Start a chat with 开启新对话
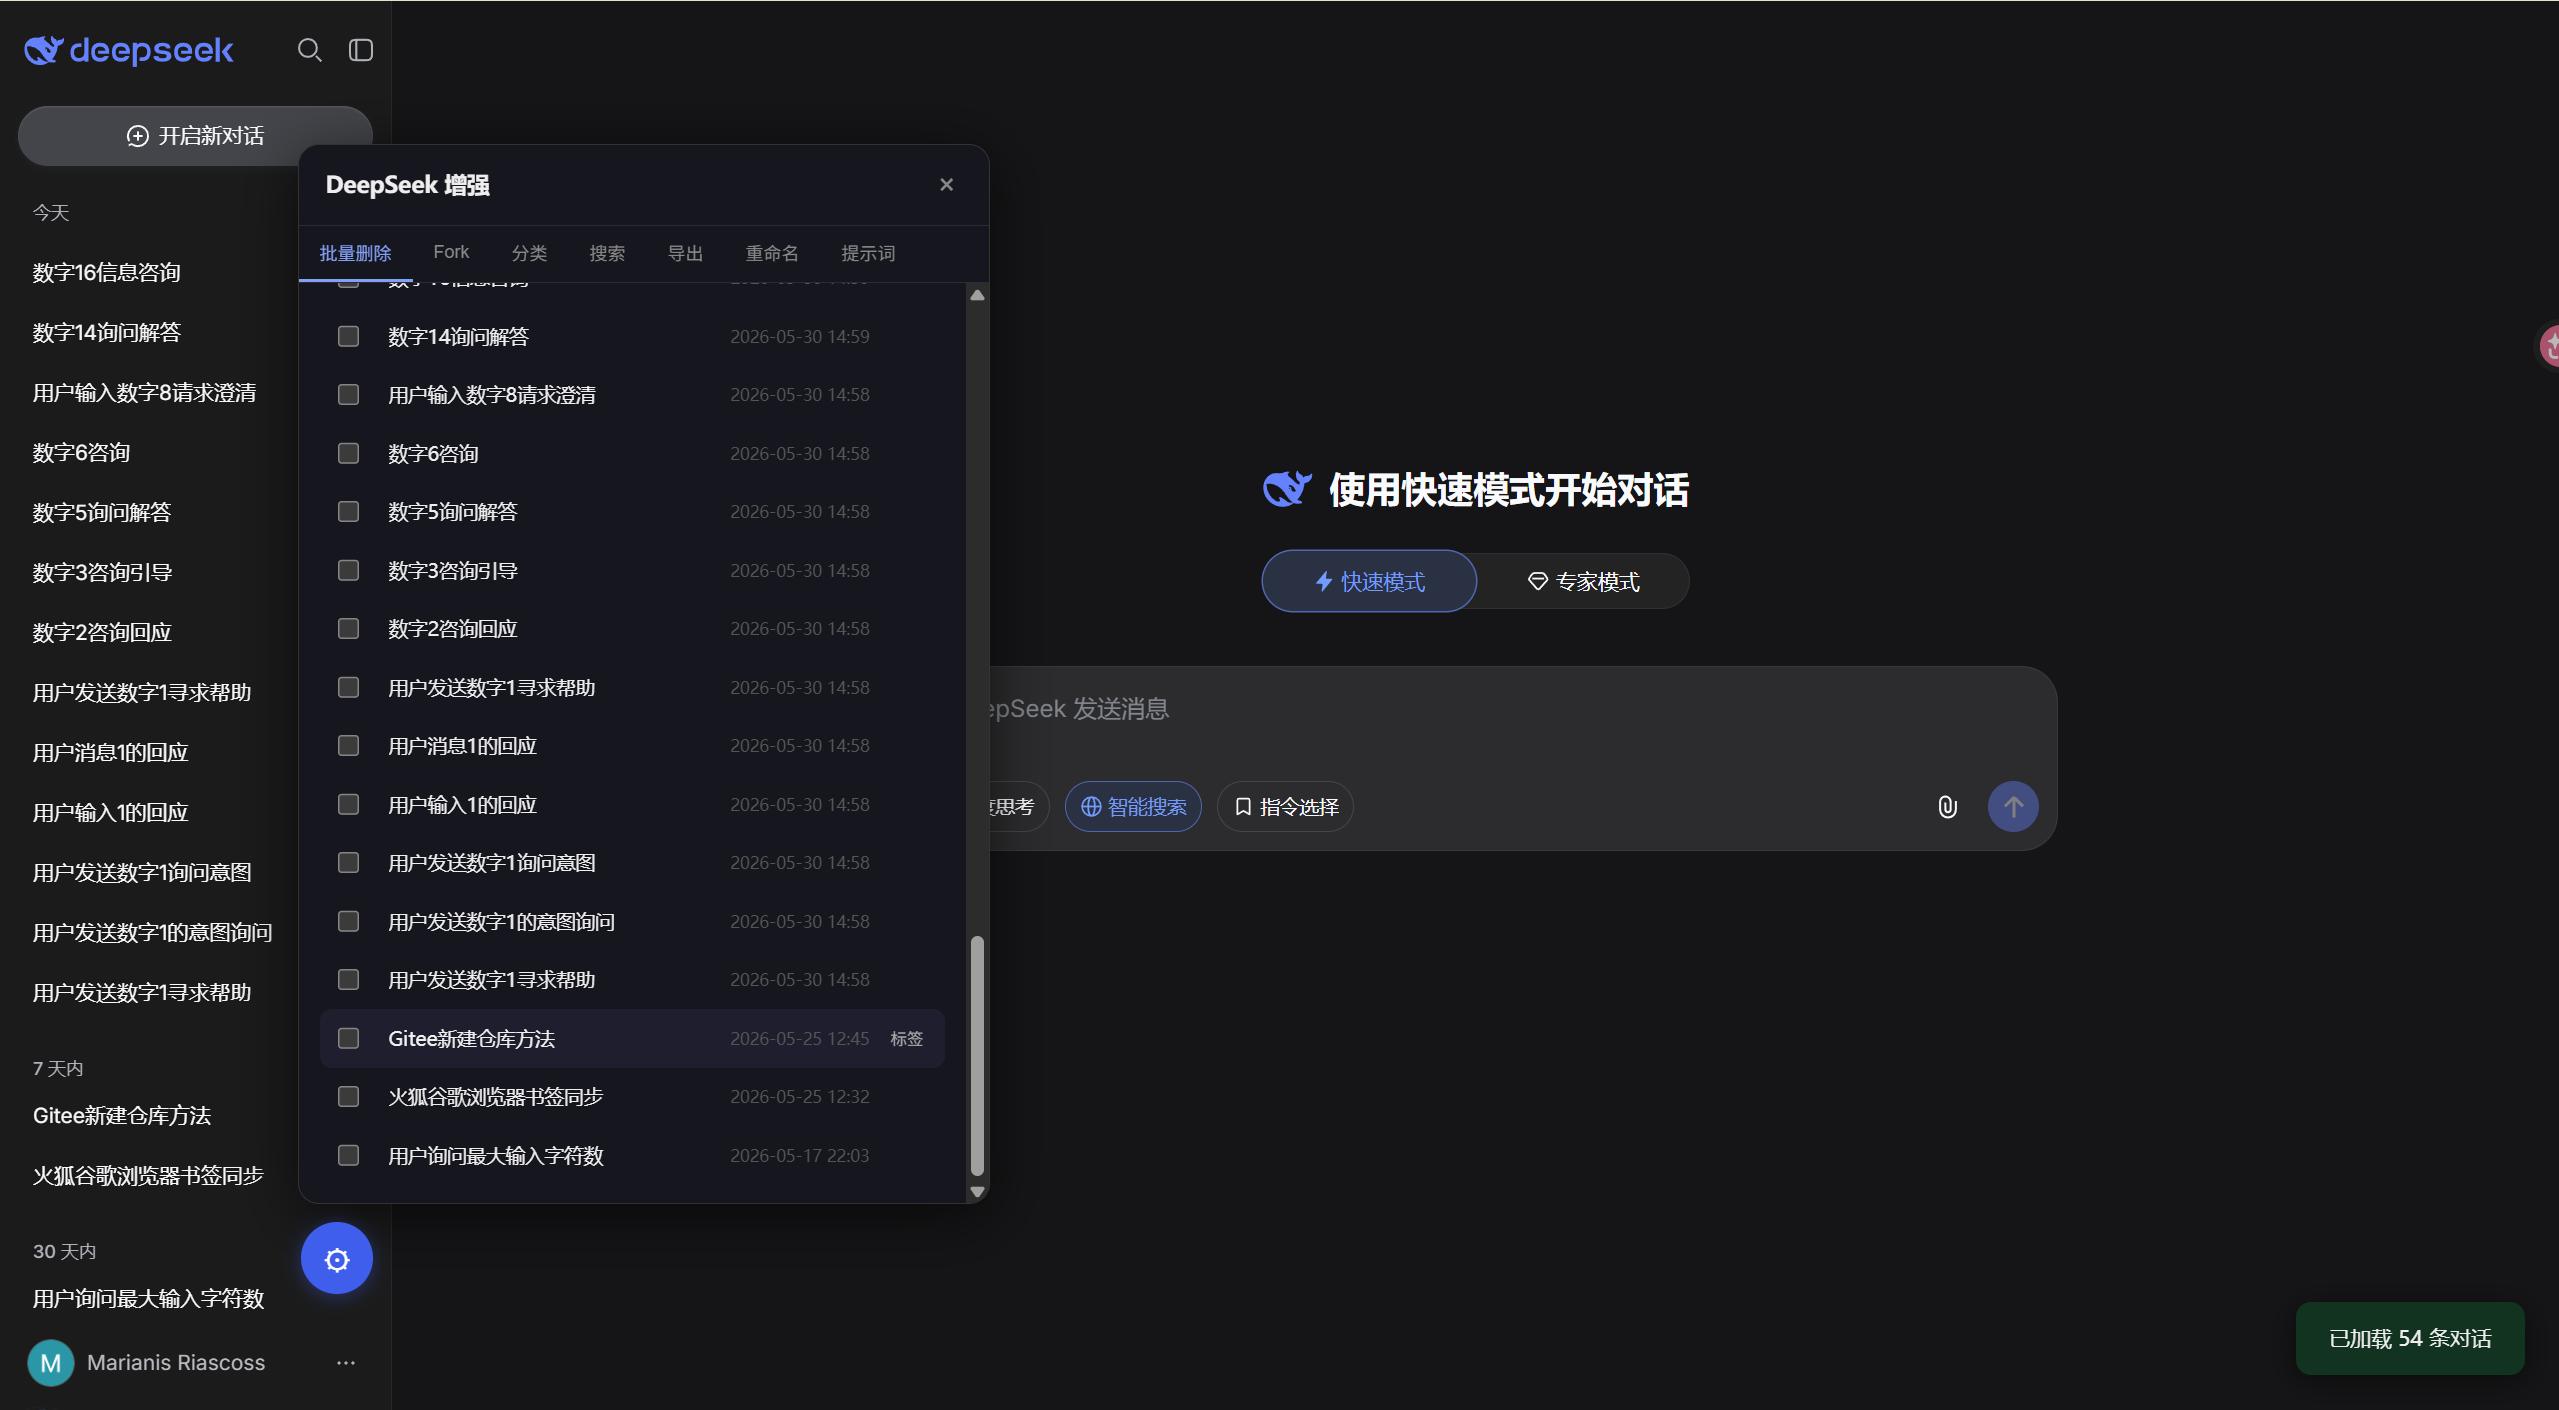Image resolution: width=2559 pixels, height=1410 pixels. coord(195,136)
